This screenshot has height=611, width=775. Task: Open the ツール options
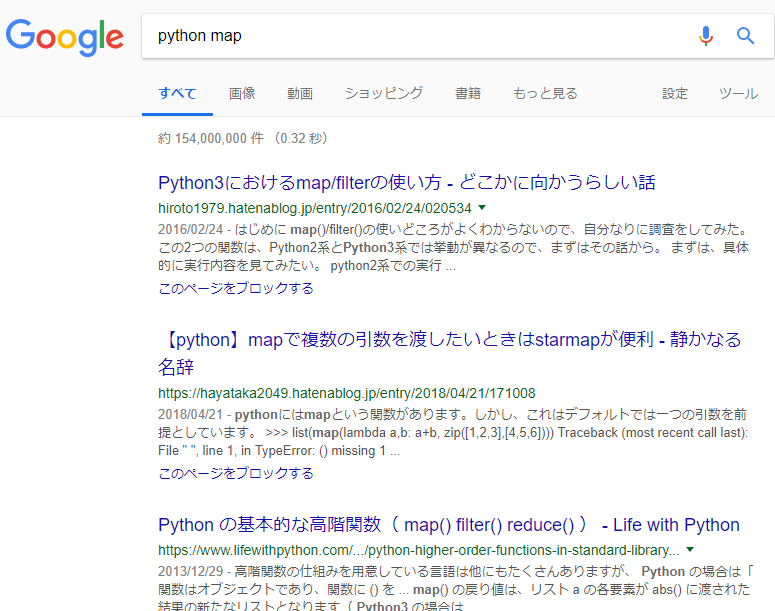coord(738,93)
